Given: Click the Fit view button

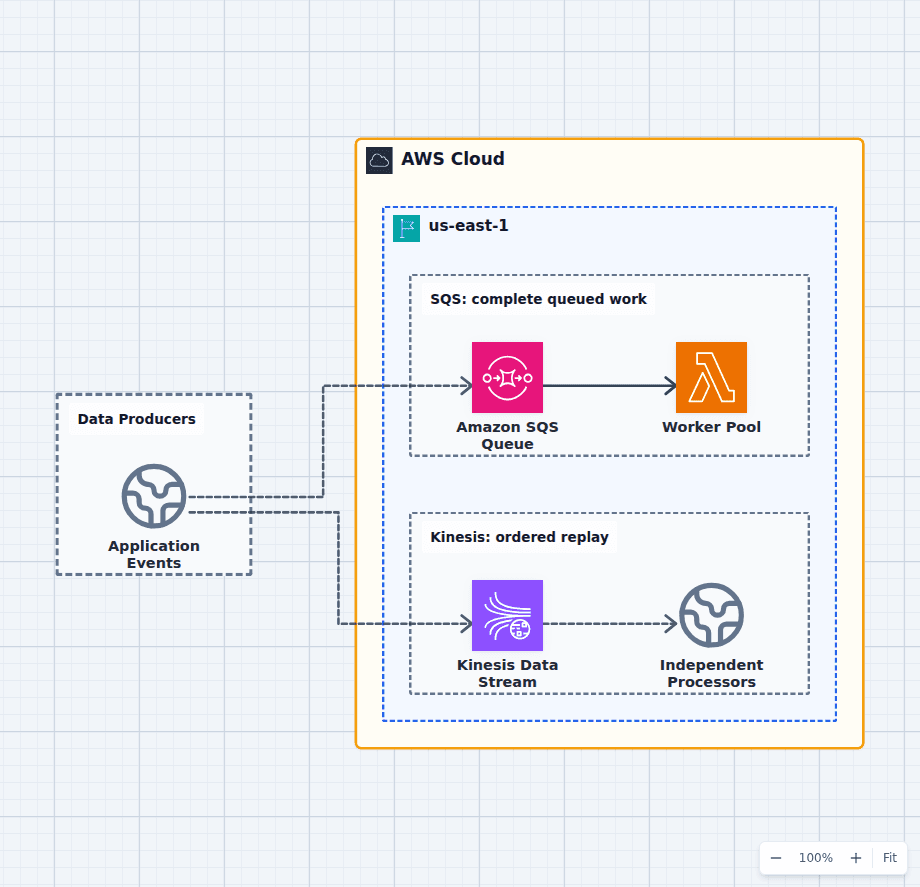Looking at the screenshot, I should 889,858.
